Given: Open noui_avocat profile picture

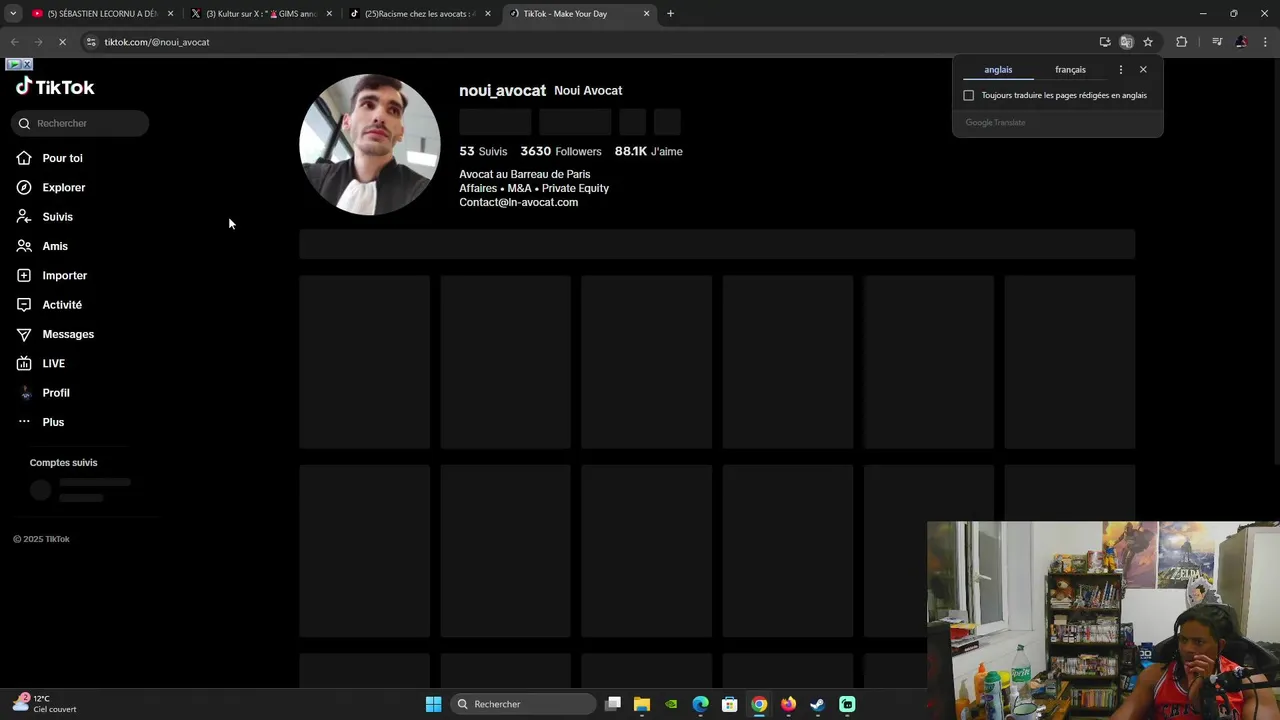Looking at the screenshot, I should 370,145.
